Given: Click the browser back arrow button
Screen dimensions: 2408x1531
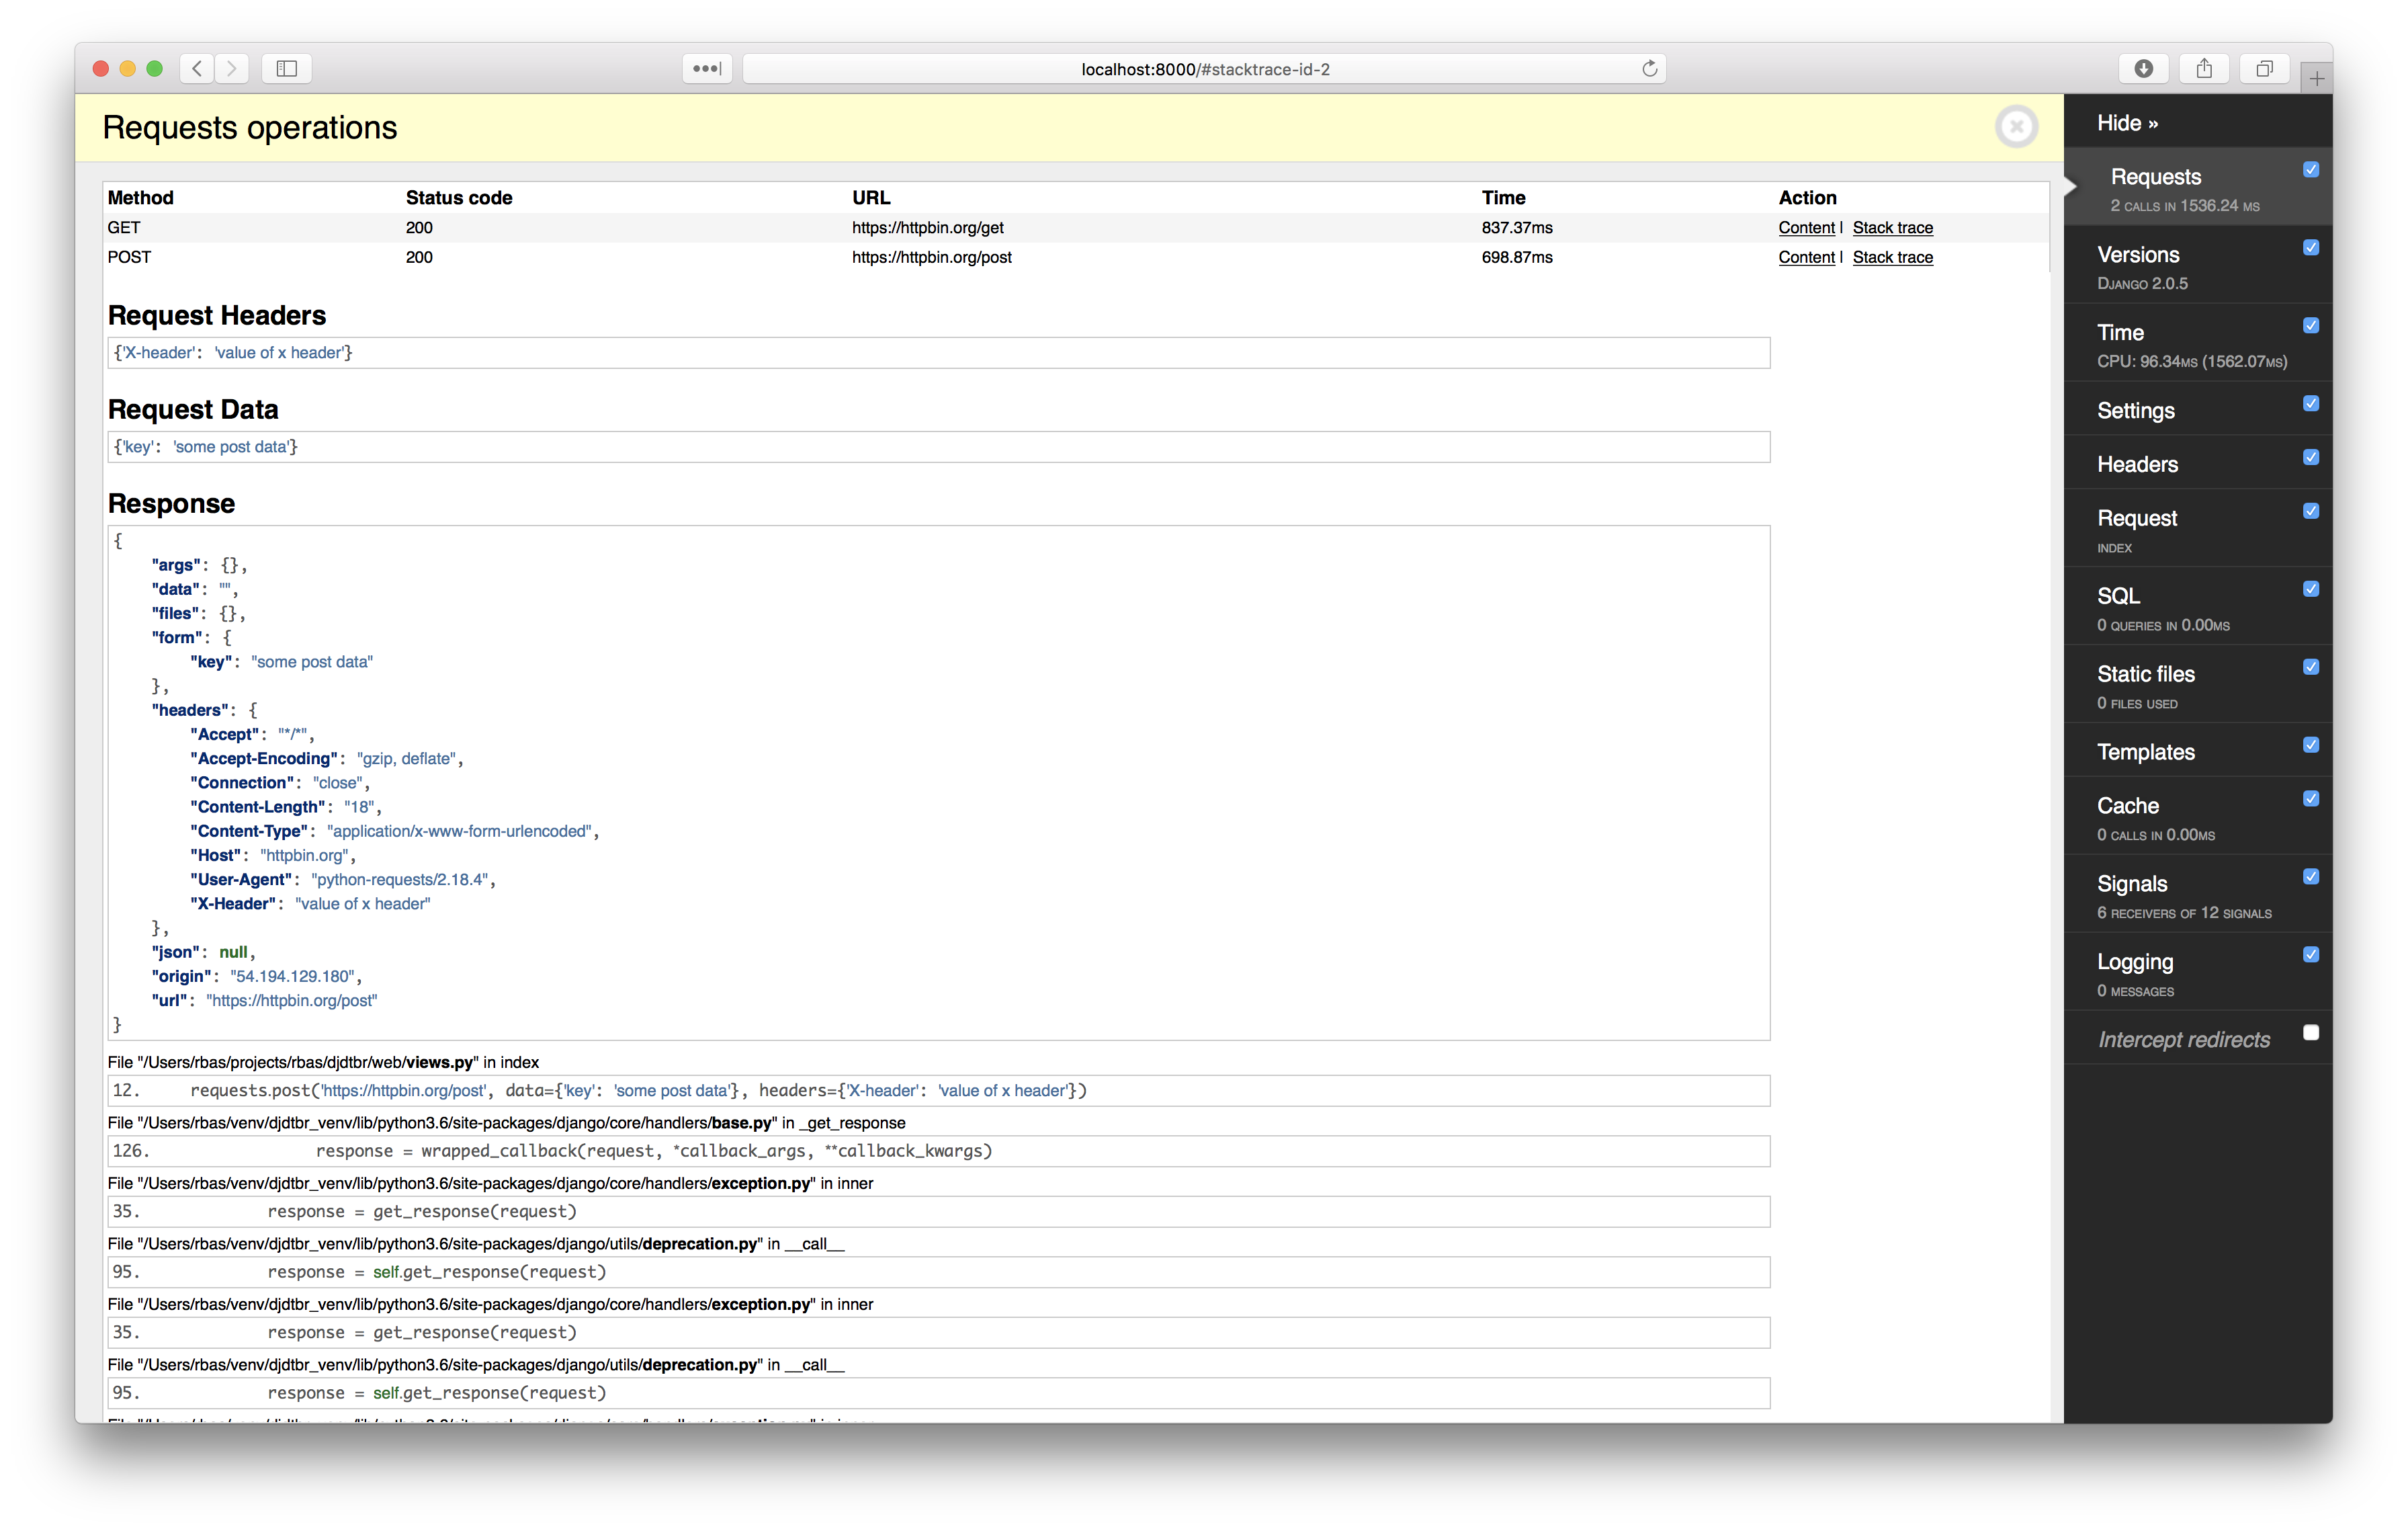Looking at the screenshot, I should click(x=197, y=68).
